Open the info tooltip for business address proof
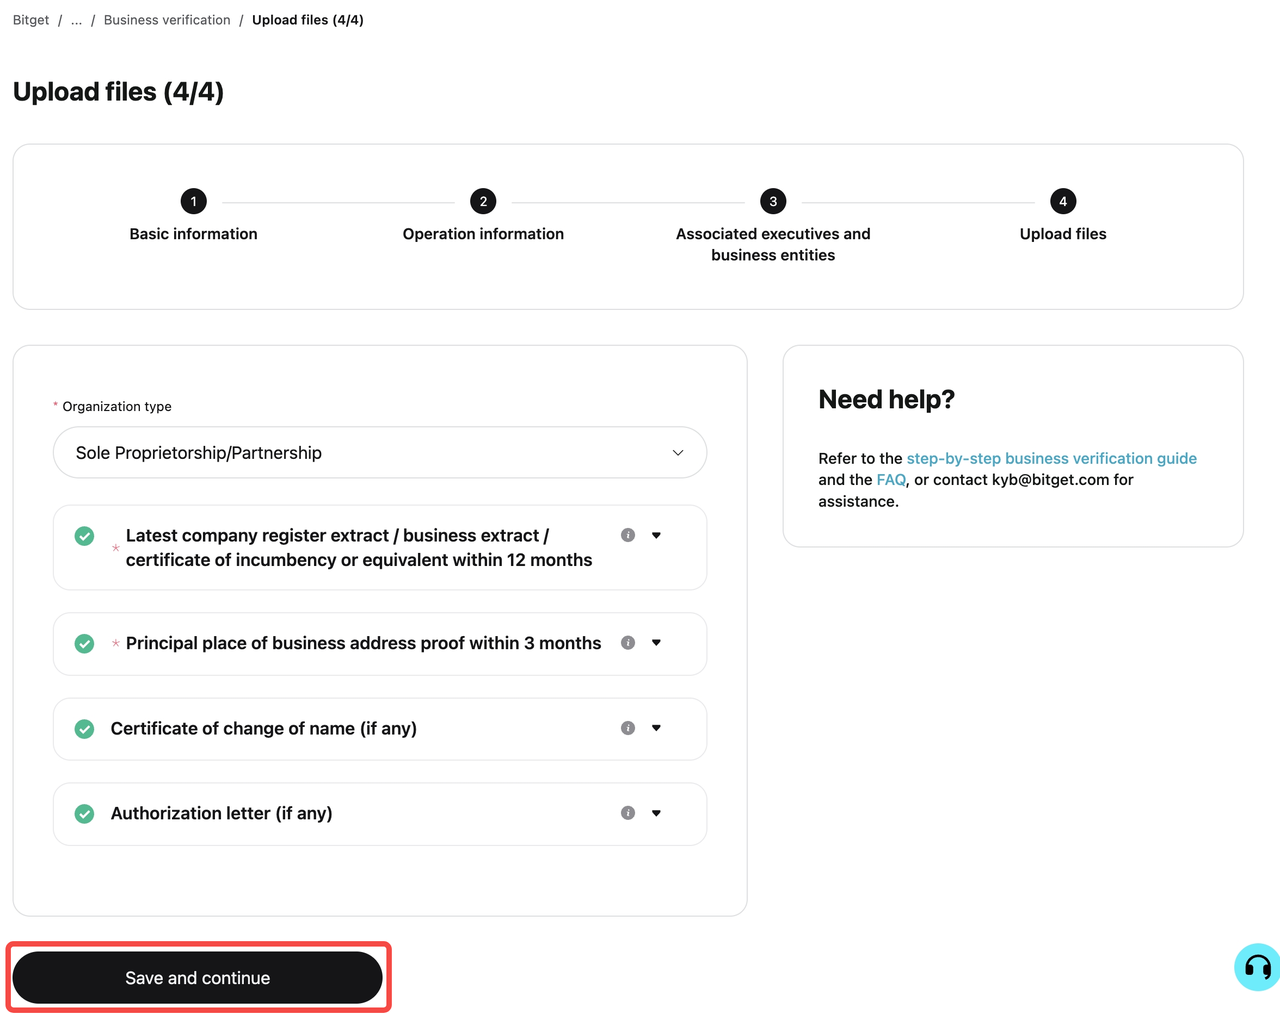 point(627,643)
